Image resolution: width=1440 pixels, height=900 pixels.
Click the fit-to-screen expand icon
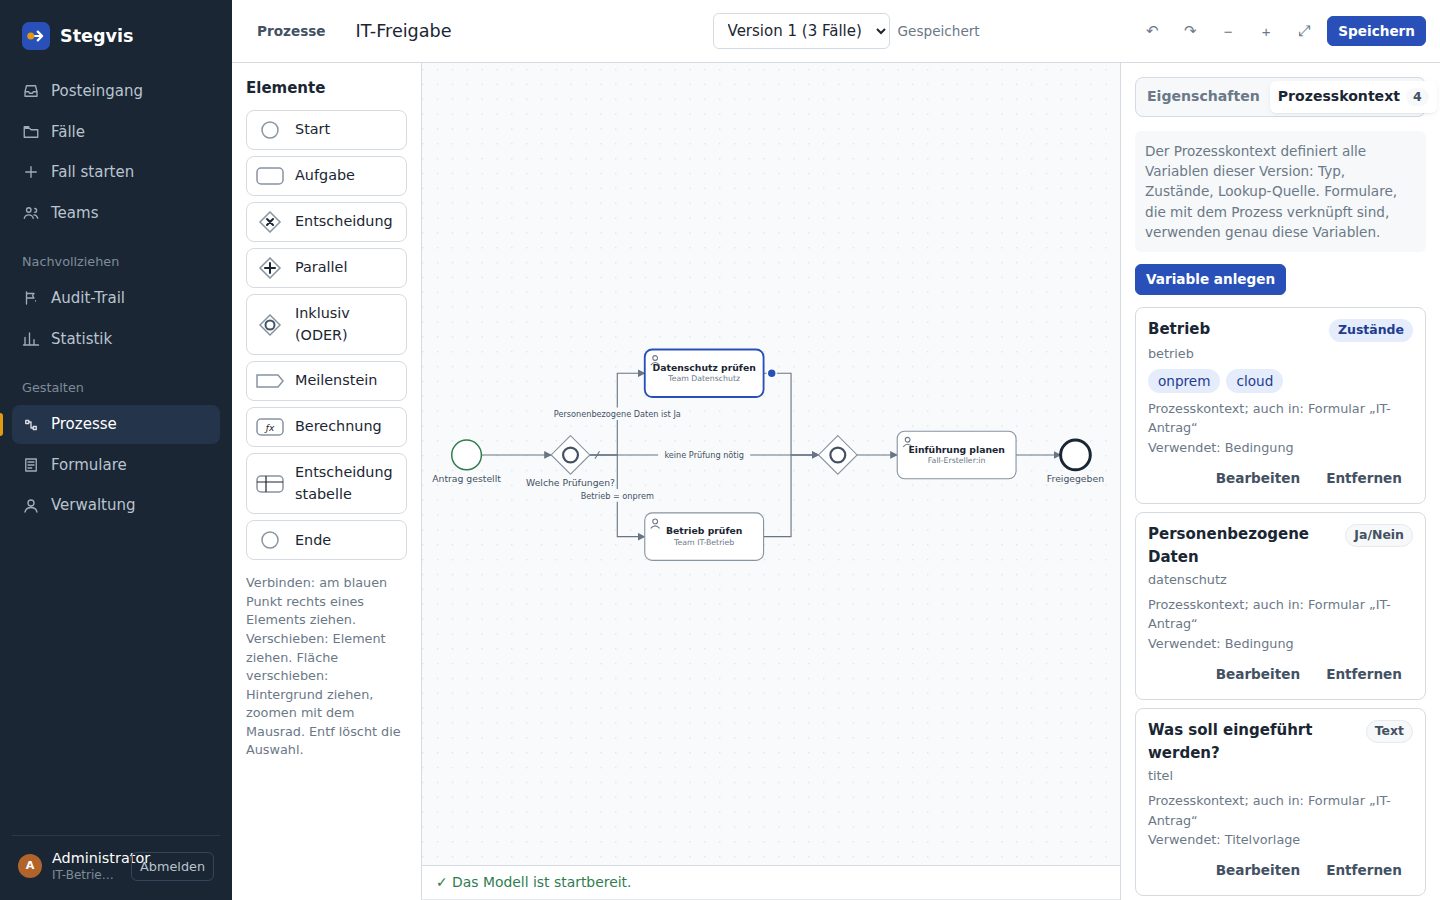pos(1304,31)
